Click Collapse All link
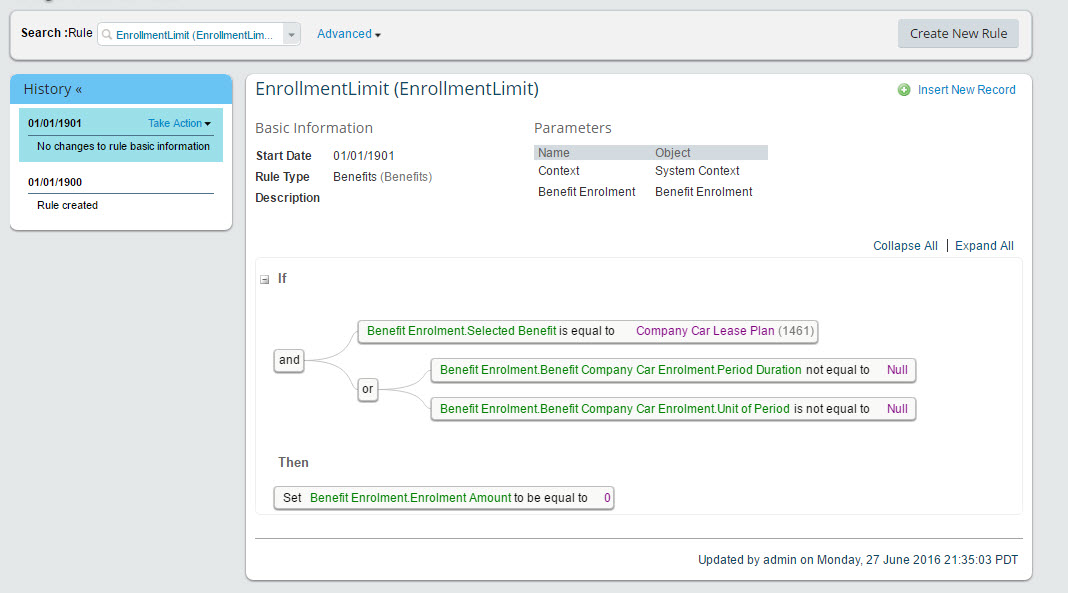 [x=905, y=246]
